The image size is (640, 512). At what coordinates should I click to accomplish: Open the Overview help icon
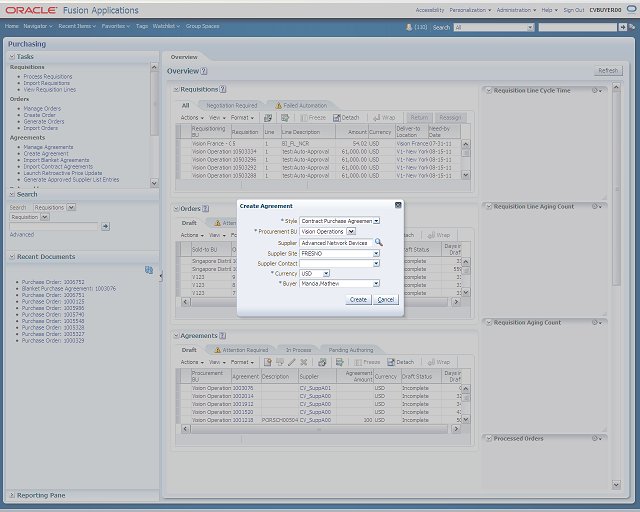pos(204,71)
